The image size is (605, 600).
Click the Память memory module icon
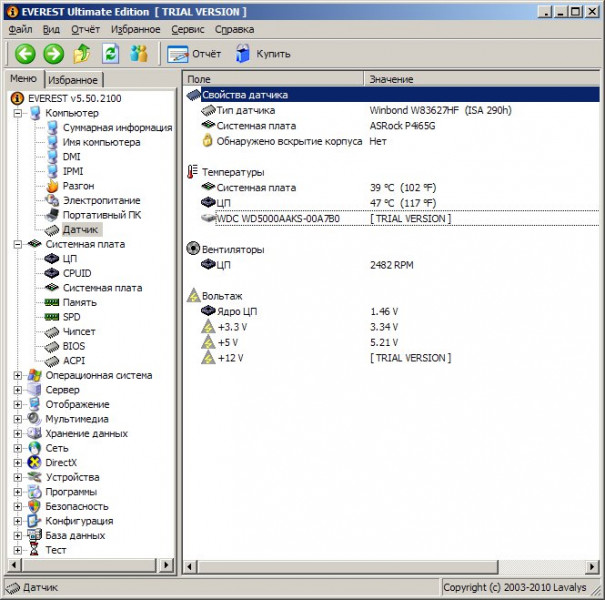pos(52,303)
